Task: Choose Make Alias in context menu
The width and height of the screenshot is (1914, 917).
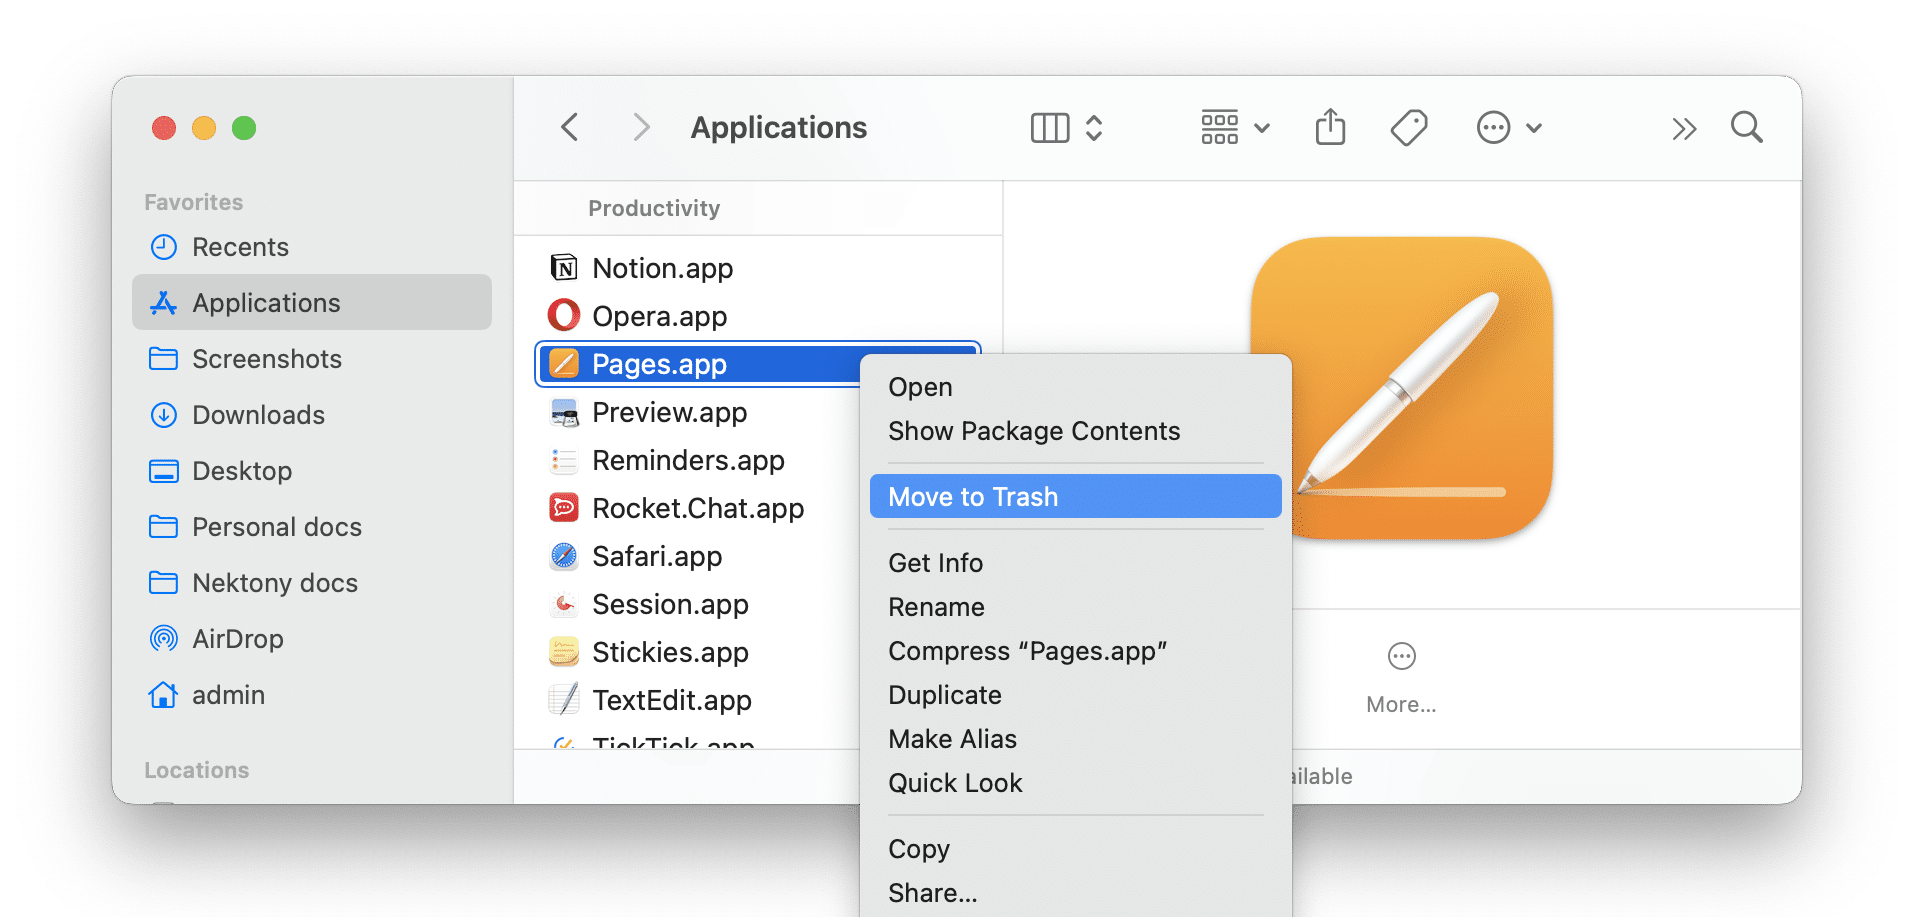Action: tap(1076, 739)
